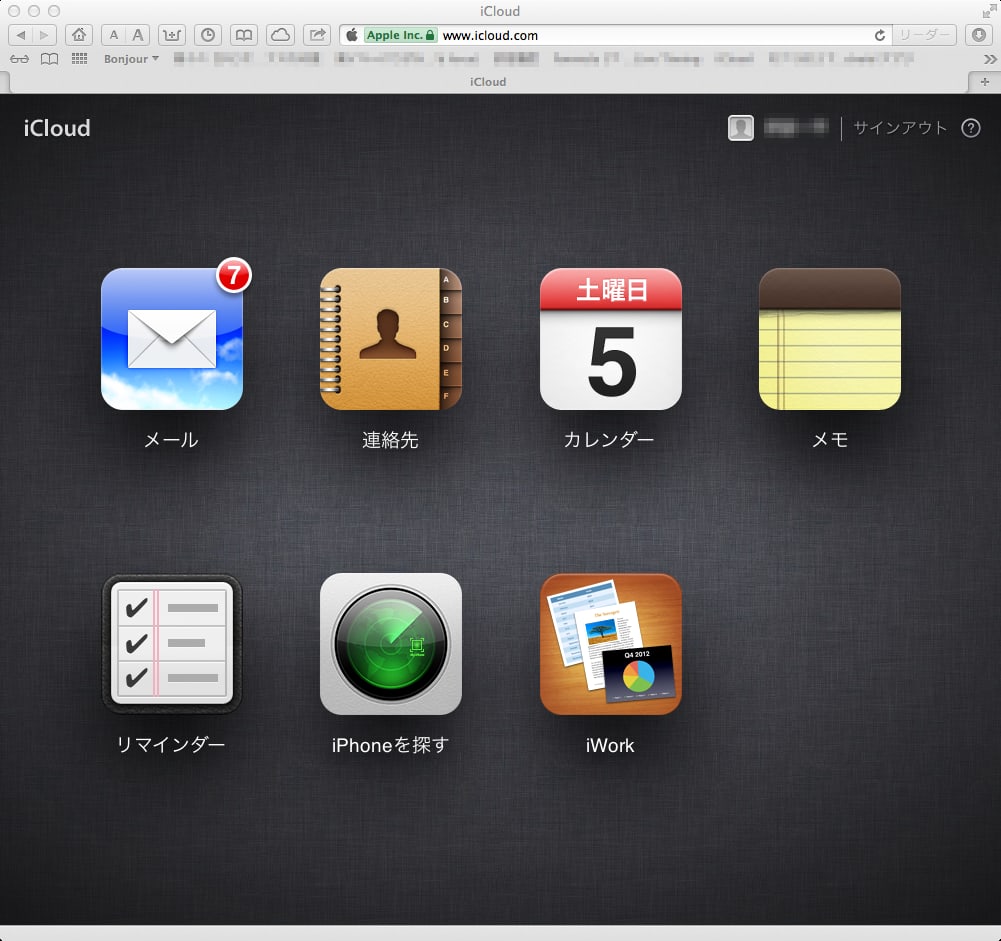1001x941 pixels.
Task: Click the メール label under the Mail icon
Action: [x=171, y=440]
